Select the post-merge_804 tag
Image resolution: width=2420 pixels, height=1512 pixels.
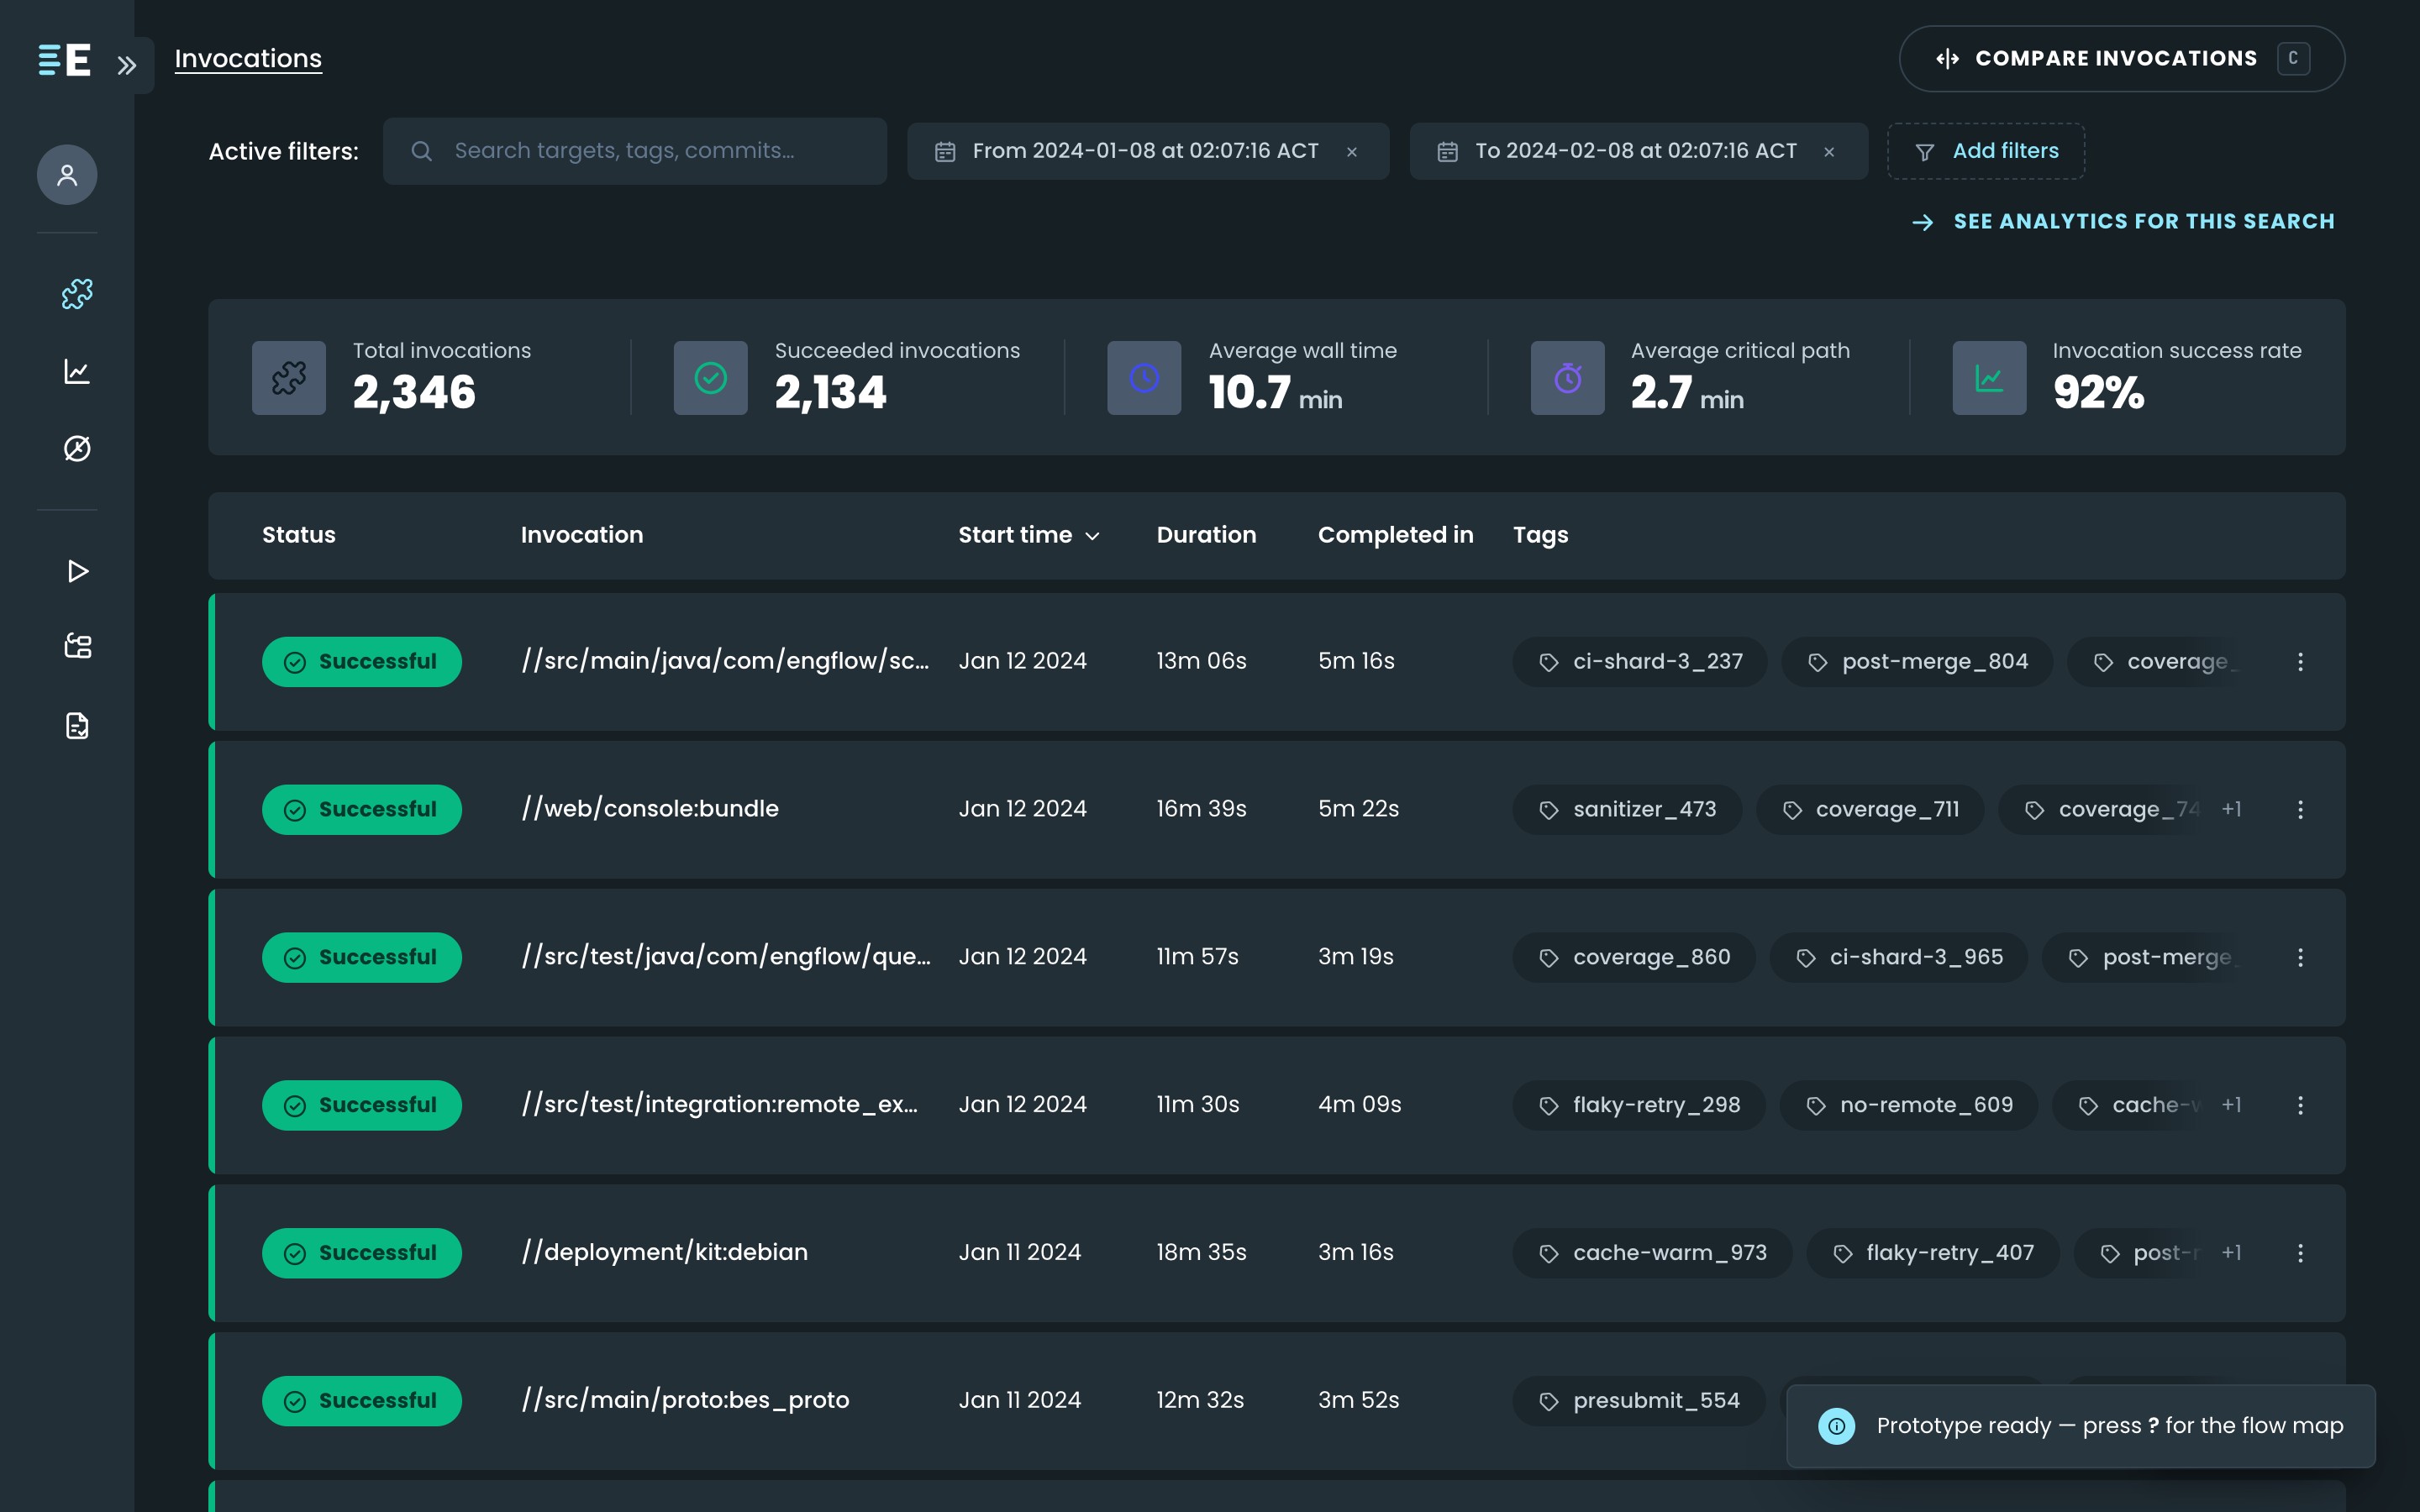[1917, 662]
